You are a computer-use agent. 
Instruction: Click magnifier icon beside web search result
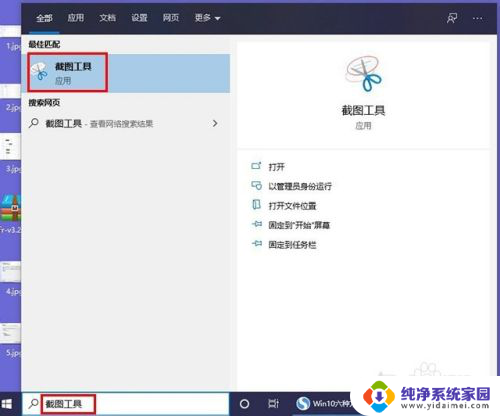[34, 123]
